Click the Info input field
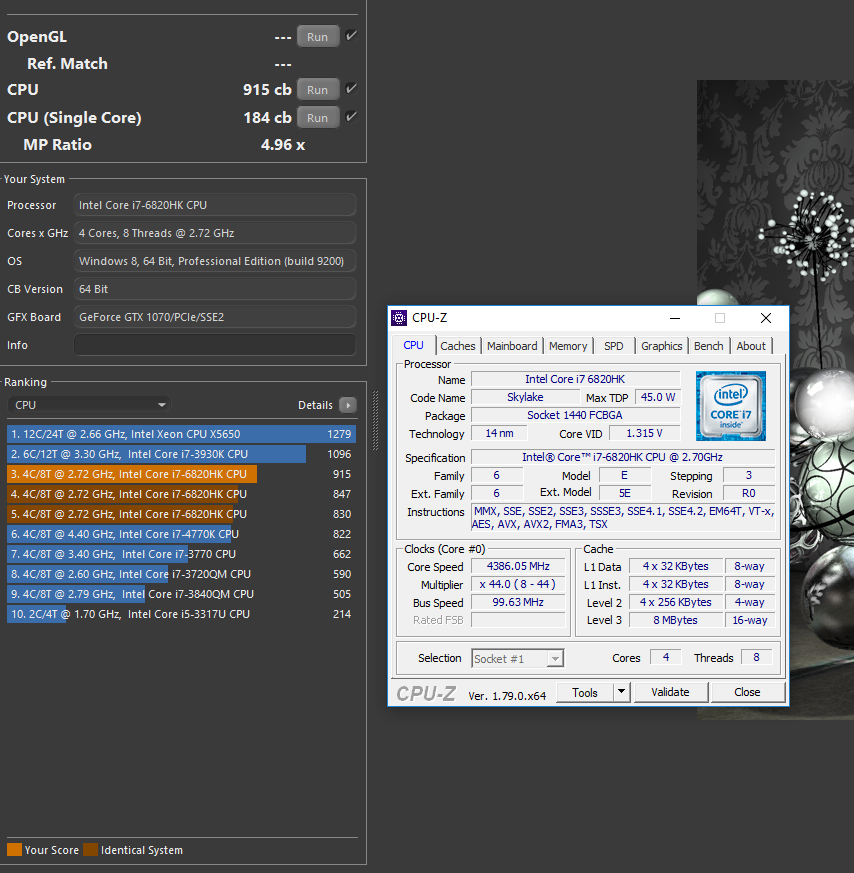 pyautogui.click(x=215, y=345)
